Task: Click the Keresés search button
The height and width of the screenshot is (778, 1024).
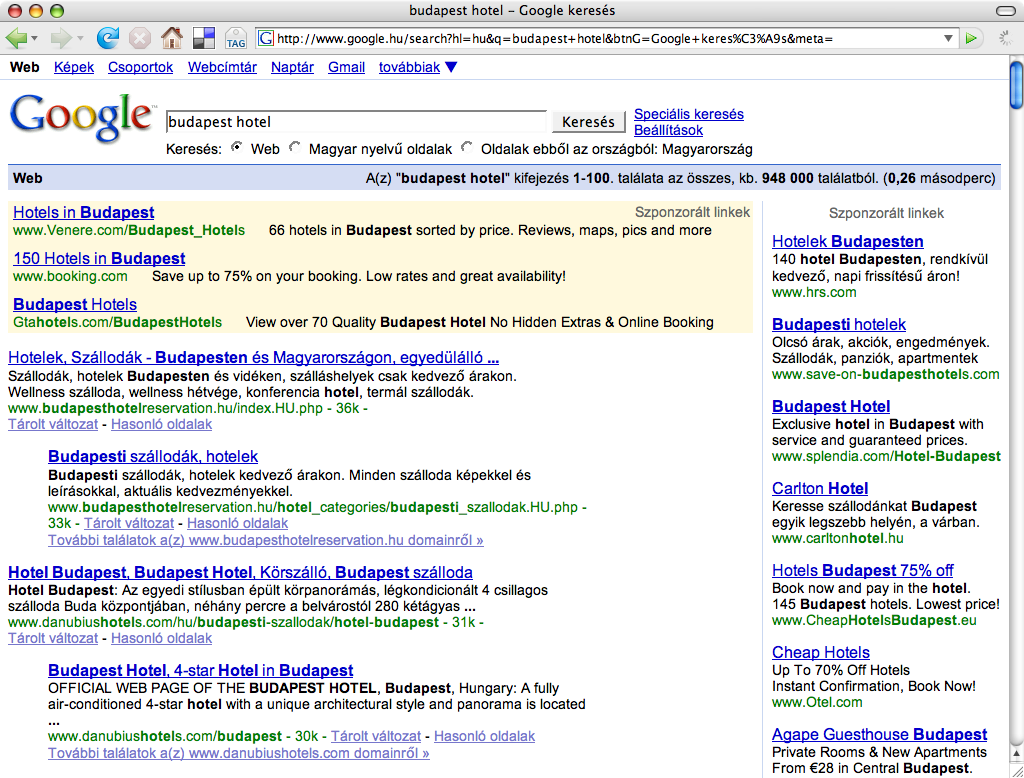Action: (588, 122)
